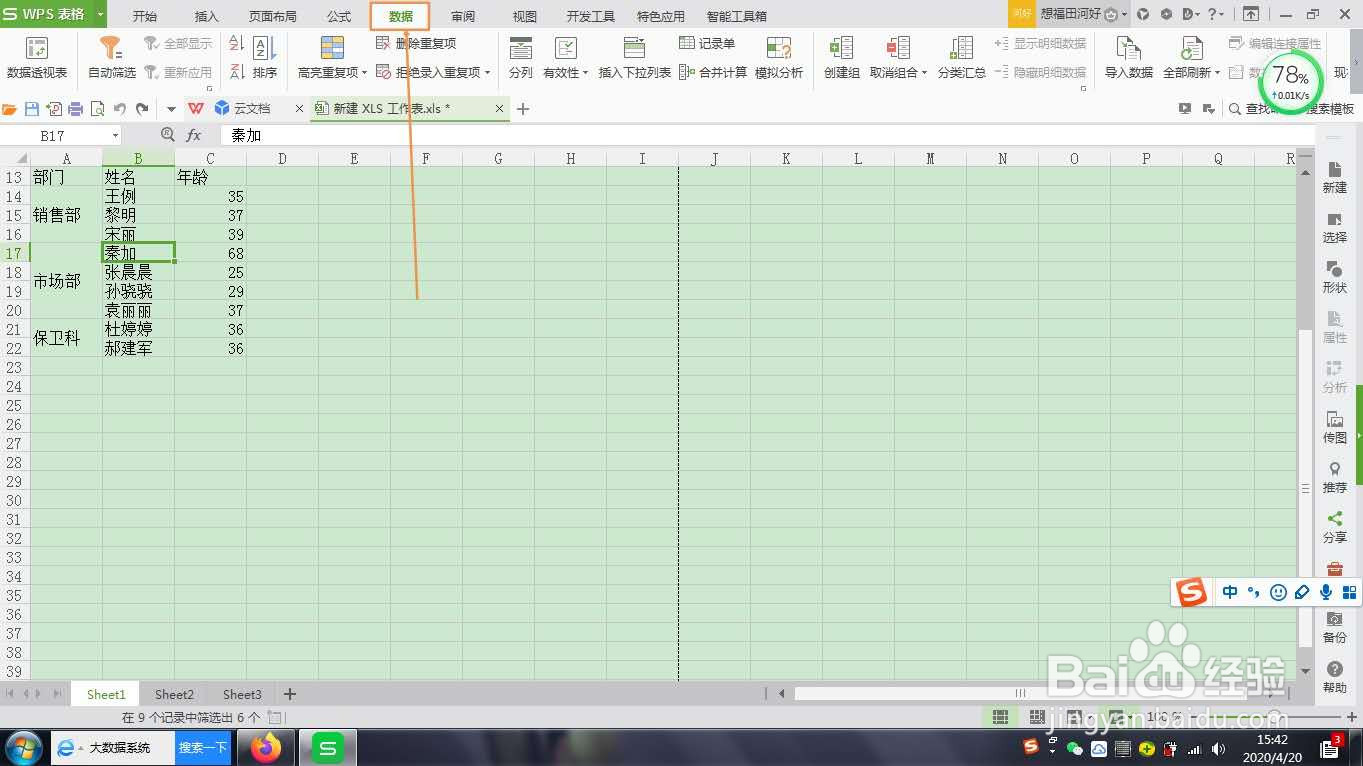Click the fx insert function icon
The image size is (1363, 766).
(194, 135)
